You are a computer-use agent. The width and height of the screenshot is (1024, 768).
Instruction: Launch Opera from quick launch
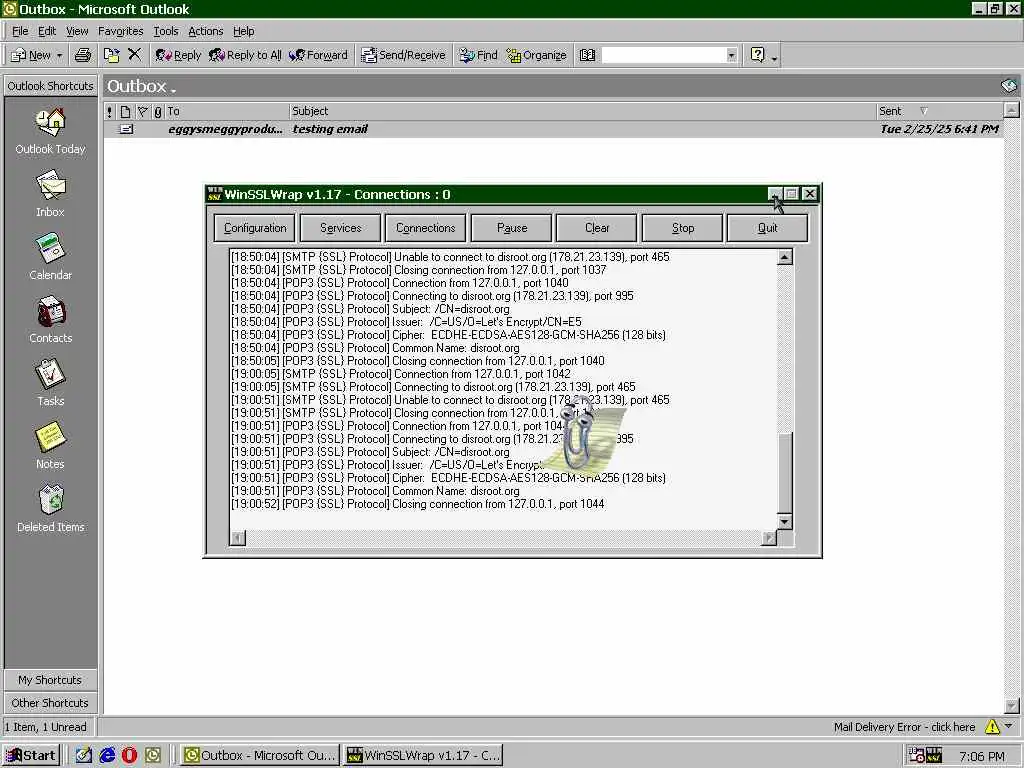point(129,755)
